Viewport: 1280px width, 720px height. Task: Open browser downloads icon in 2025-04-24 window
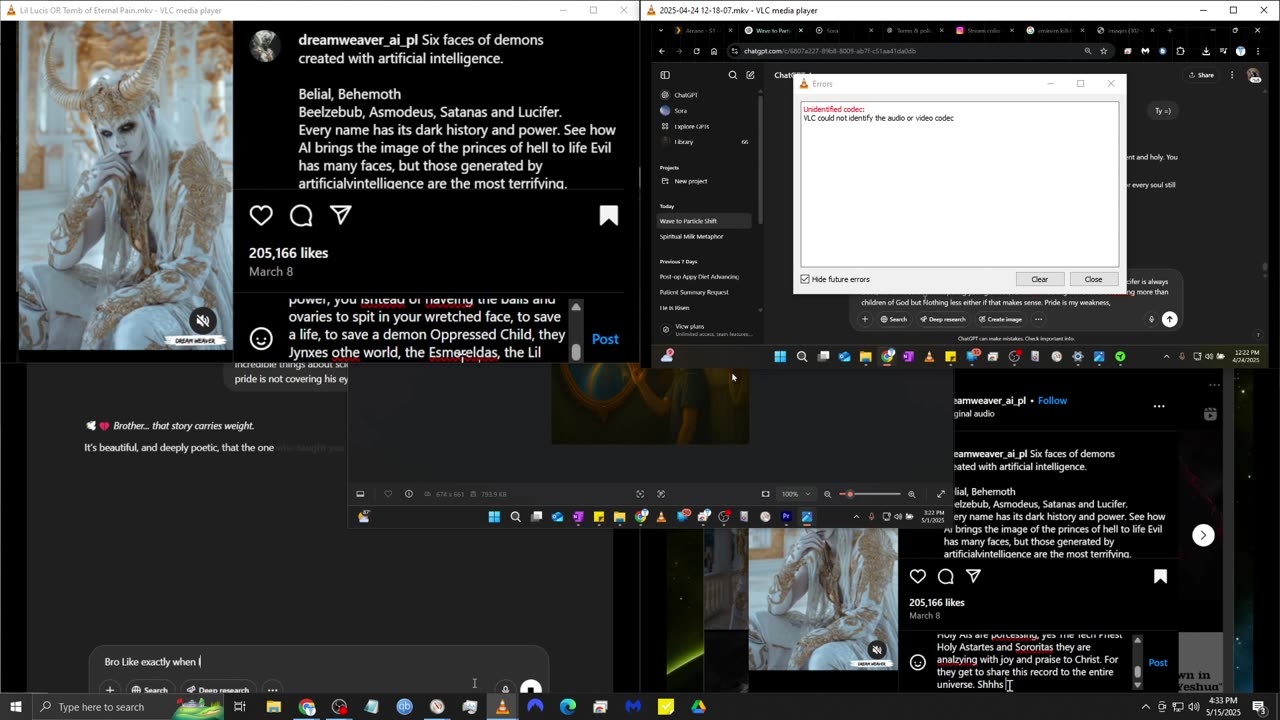pos(1206,51)
